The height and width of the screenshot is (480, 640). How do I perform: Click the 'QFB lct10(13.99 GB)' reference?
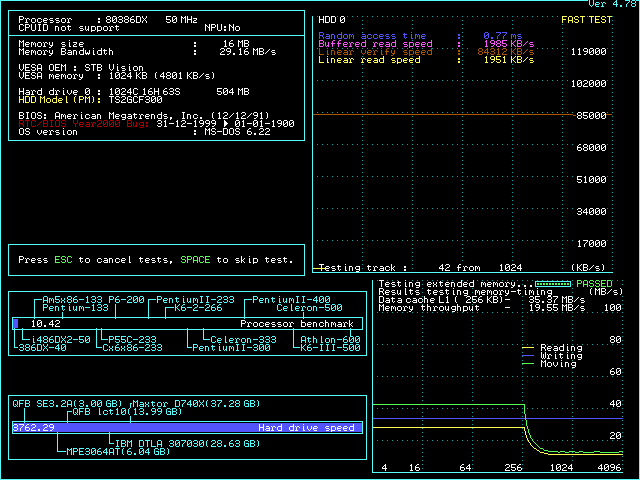click(127, 412)
